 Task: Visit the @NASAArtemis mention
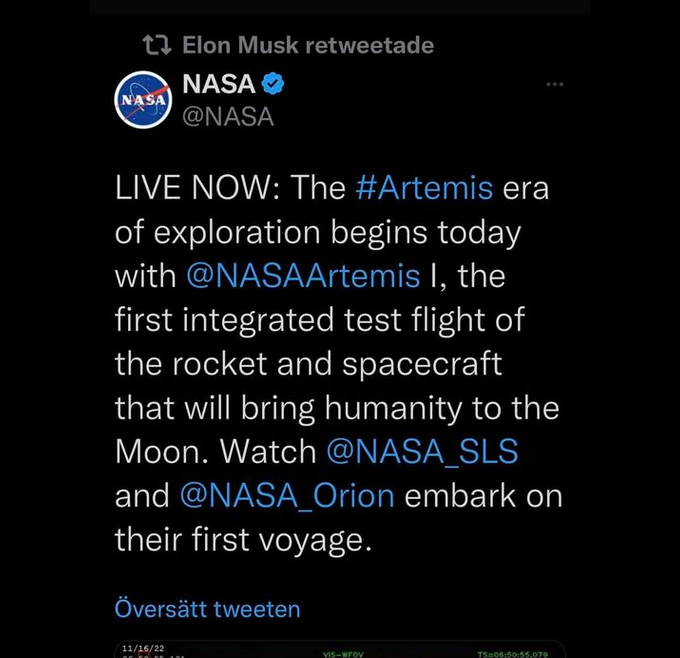point(303,276)
